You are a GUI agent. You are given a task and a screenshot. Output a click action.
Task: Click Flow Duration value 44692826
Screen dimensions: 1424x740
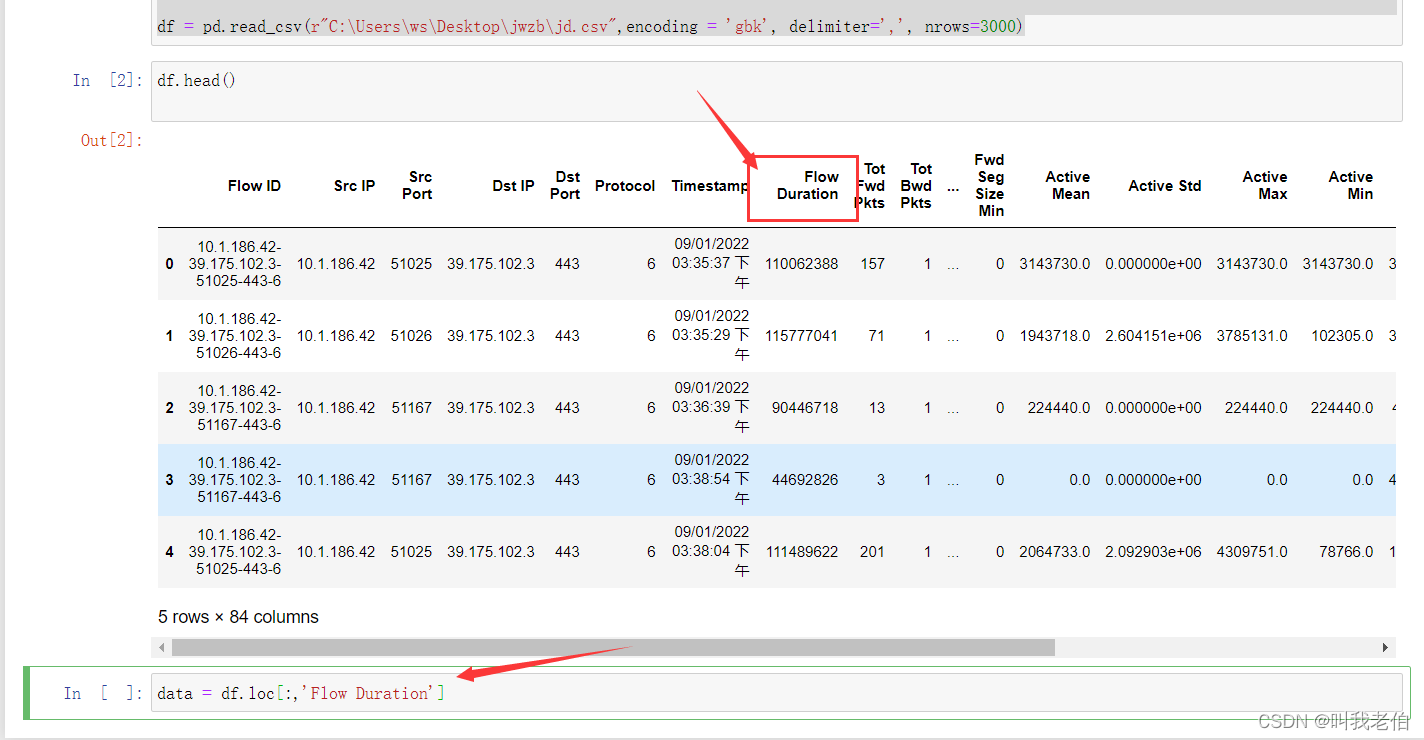pos(805,480)
